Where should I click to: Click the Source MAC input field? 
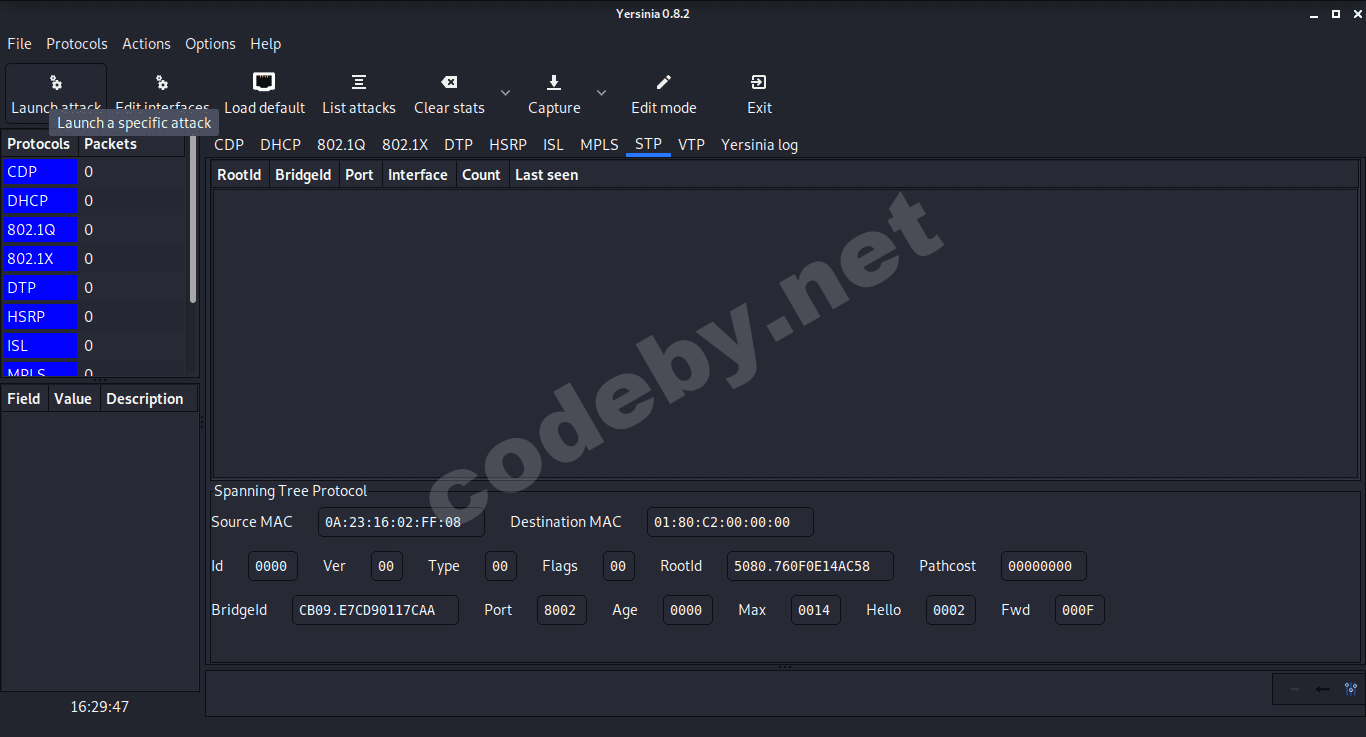click(401, 522)
